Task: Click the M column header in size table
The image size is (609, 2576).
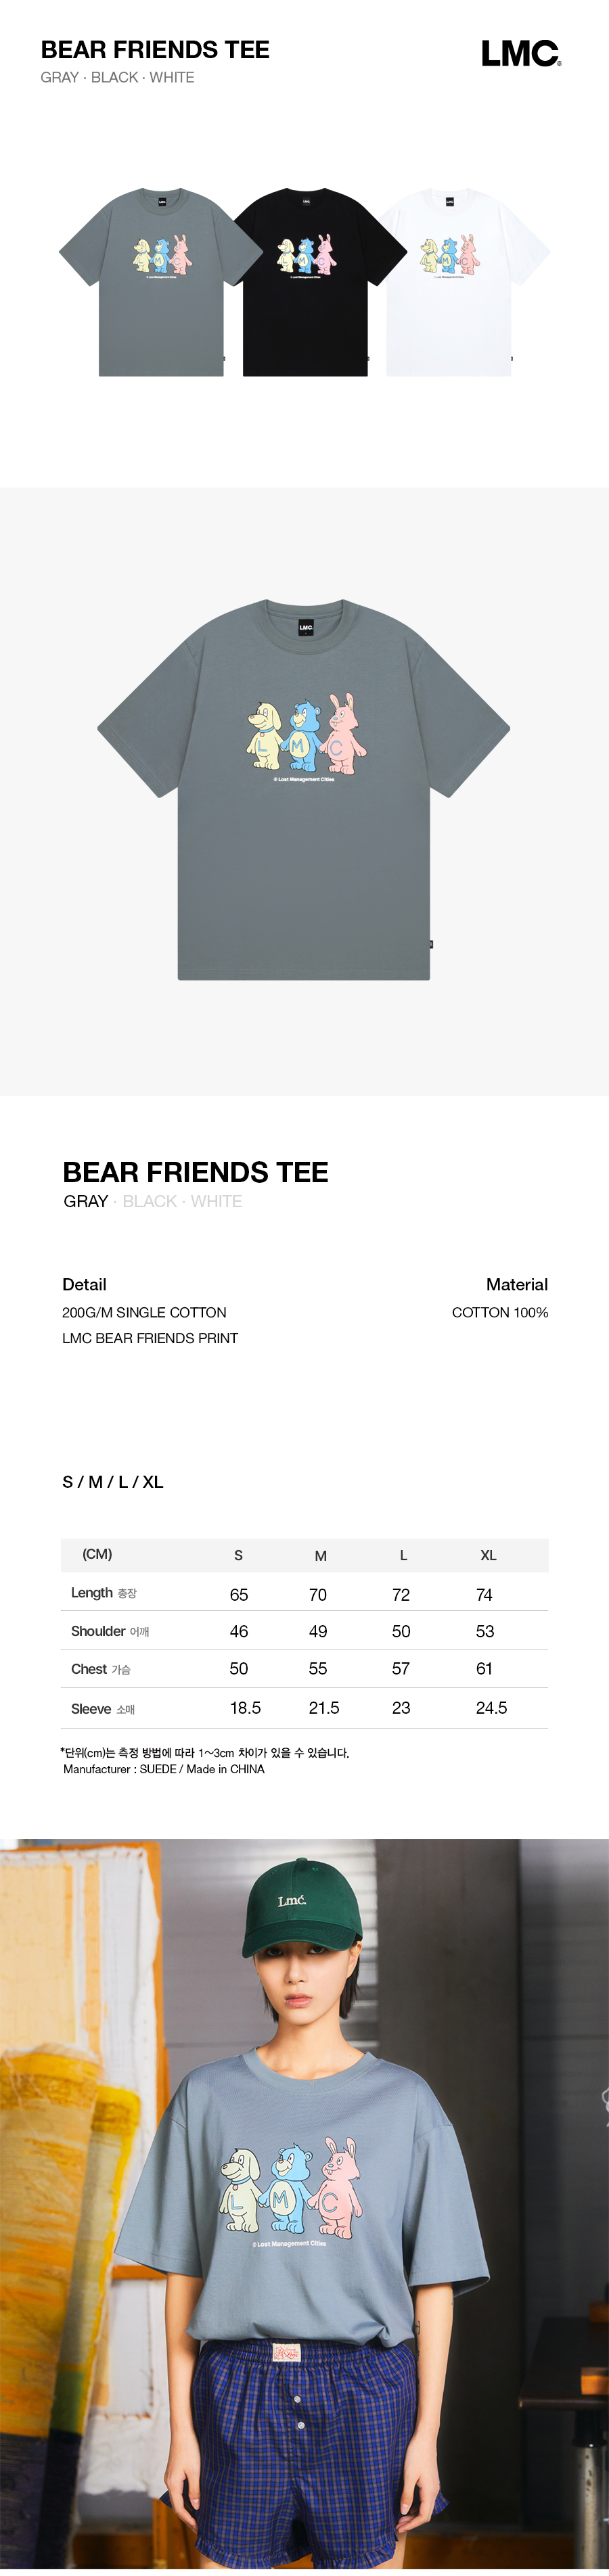Action: coord(321,1555)
